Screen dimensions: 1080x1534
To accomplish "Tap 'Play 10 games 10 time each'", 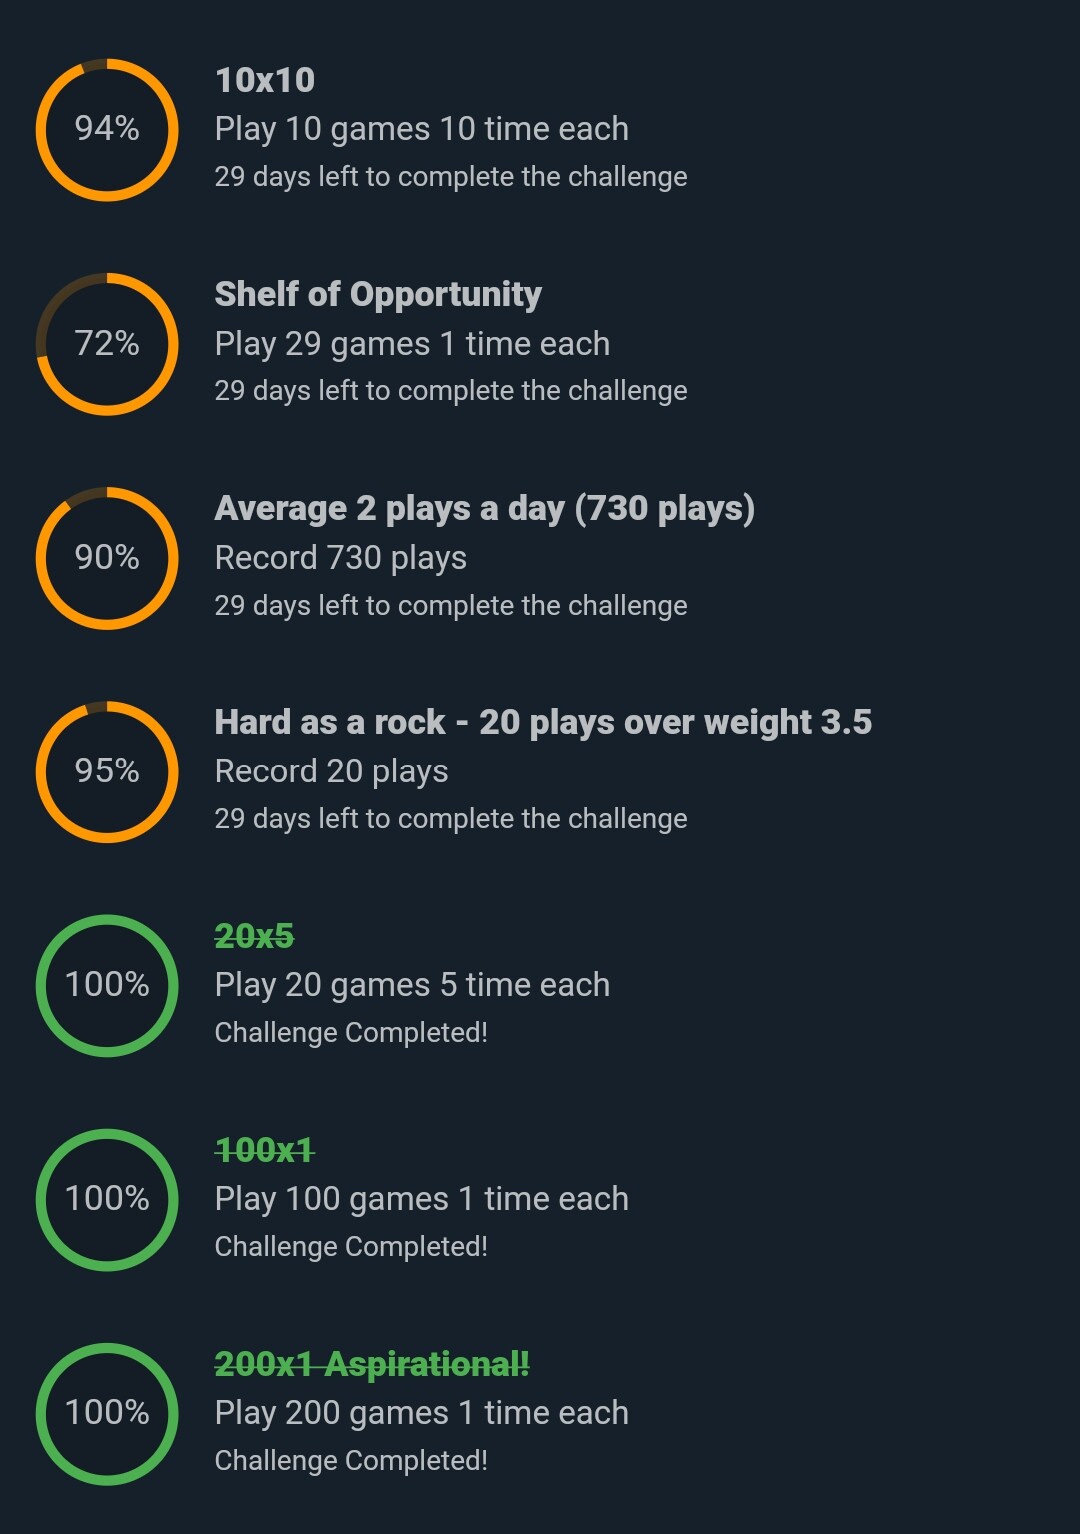I will tap(422, 129).
